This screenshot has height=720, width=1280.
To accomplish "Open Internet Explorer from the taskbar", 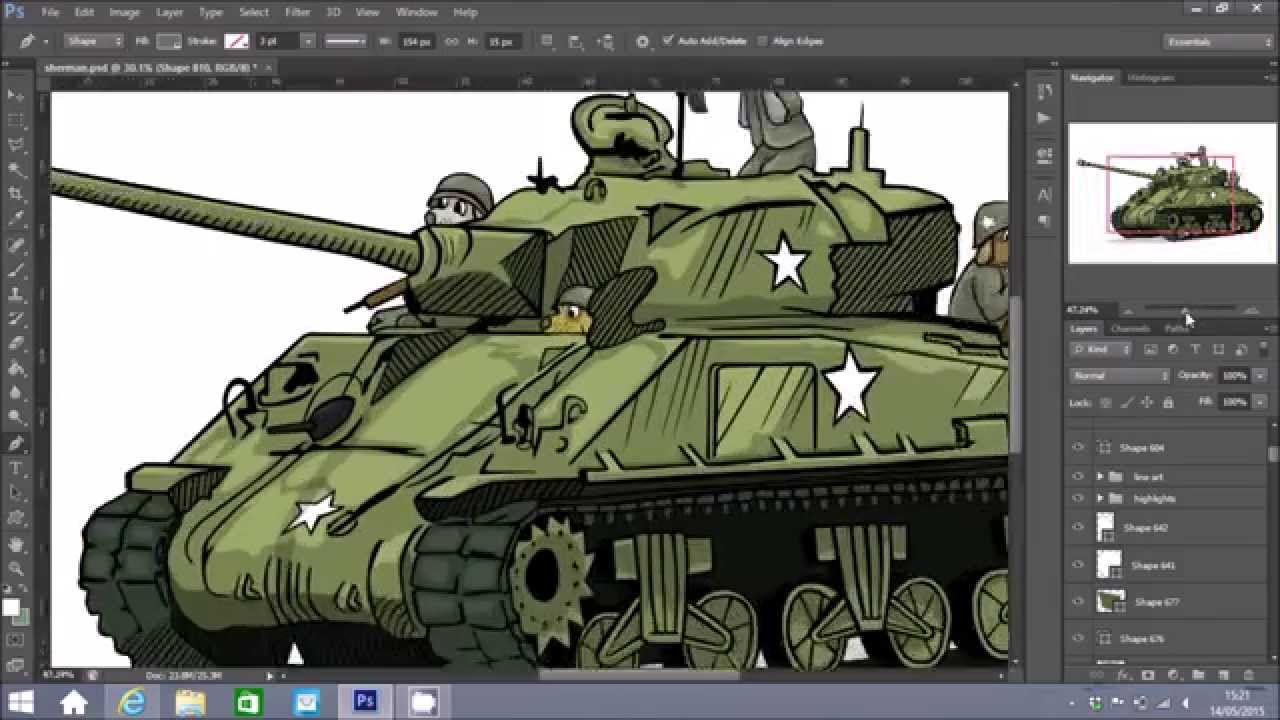I will pyautogui.click(x=131, y=702).
